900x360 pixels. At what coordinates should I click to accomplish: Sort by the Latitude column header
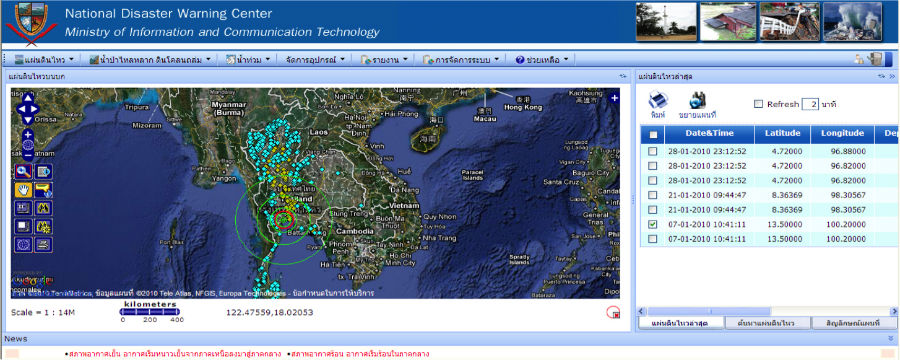click(x=782, y=134)
